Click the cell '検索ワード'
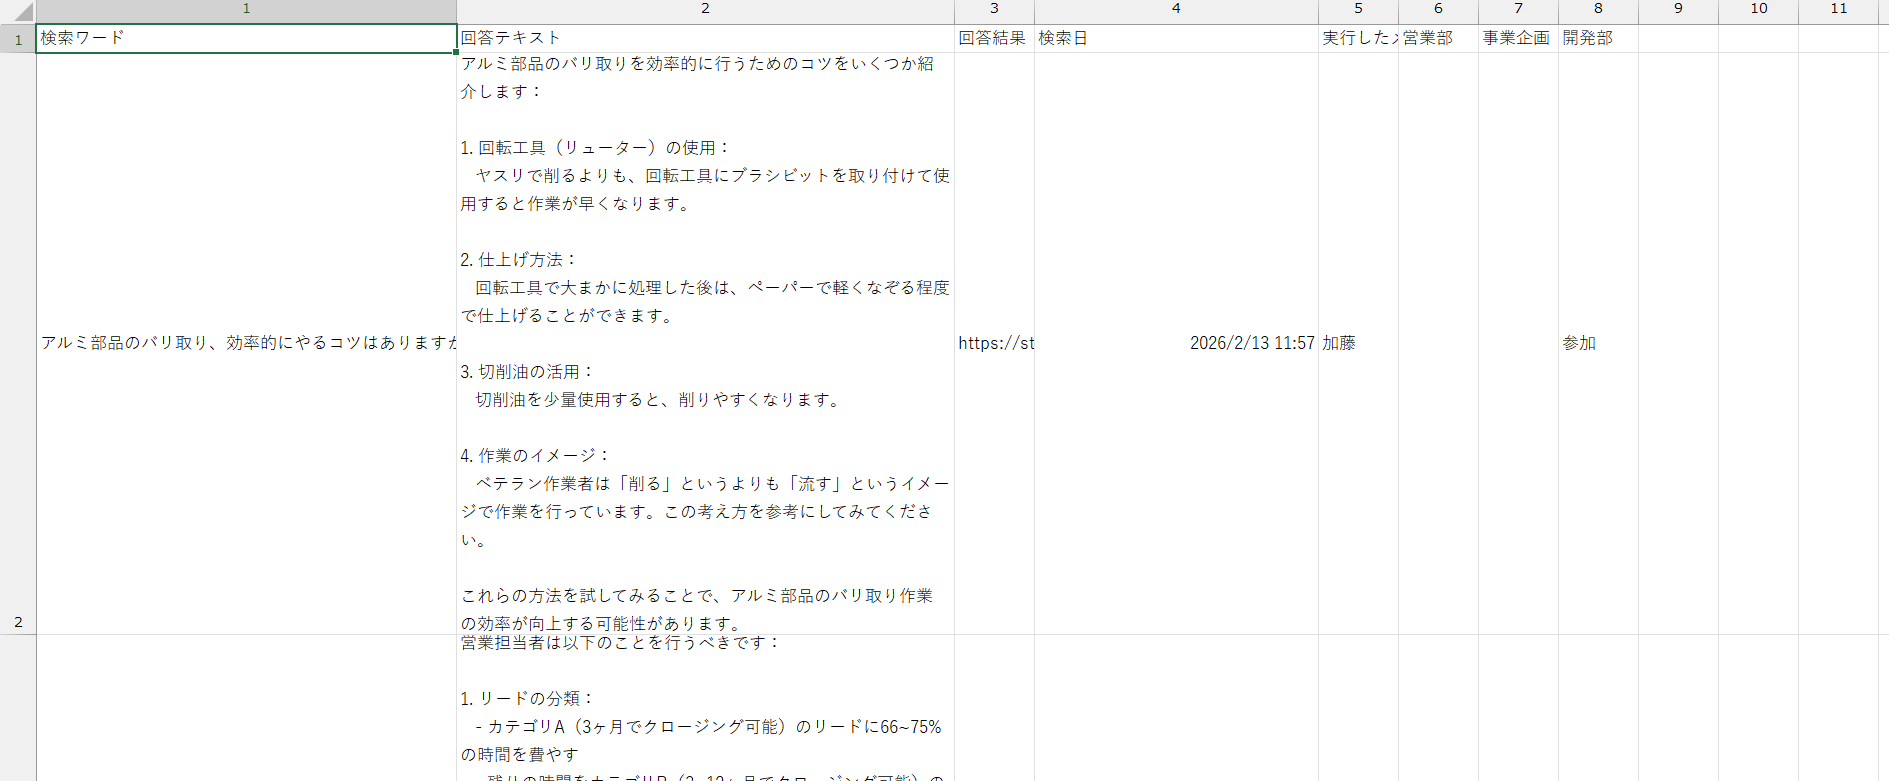Image resolution: width=1889 pixels, height=781 pixels. point(246,38)
